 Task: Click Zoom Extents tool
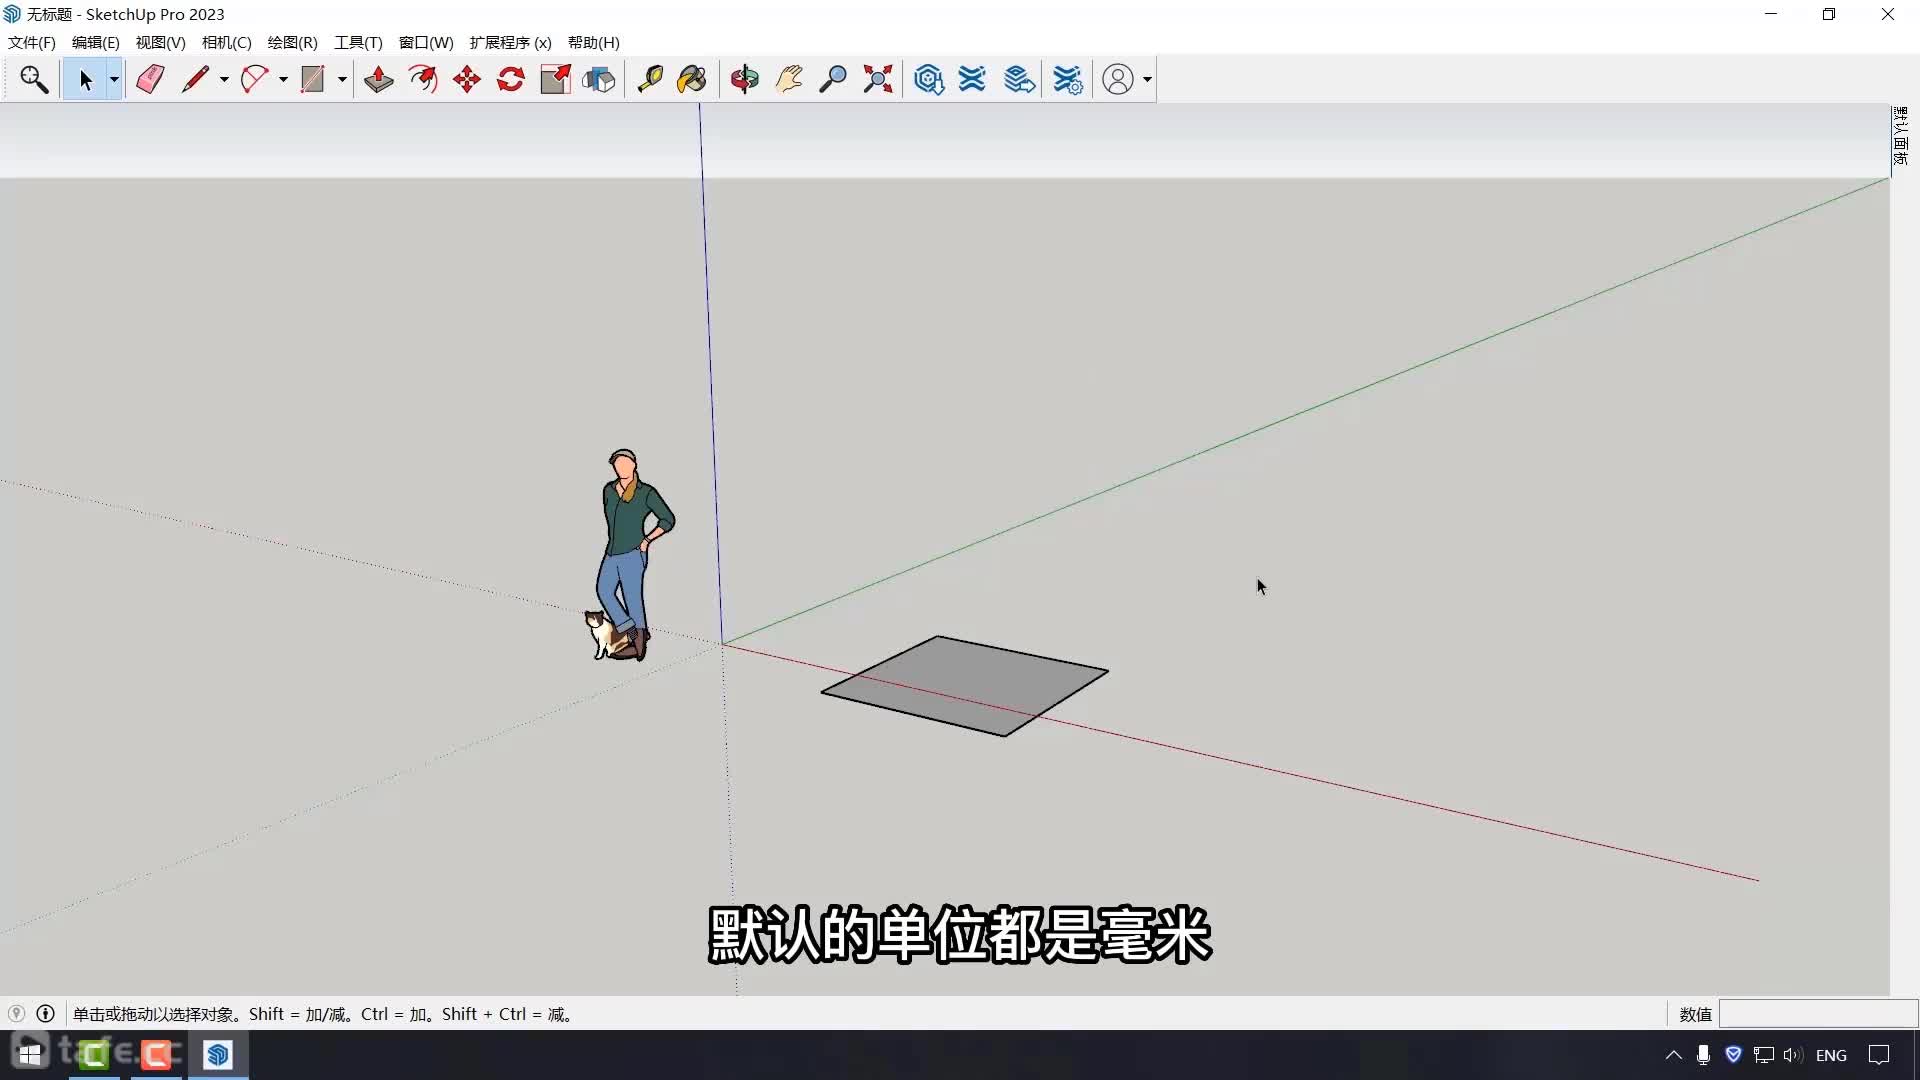point(877,80)
